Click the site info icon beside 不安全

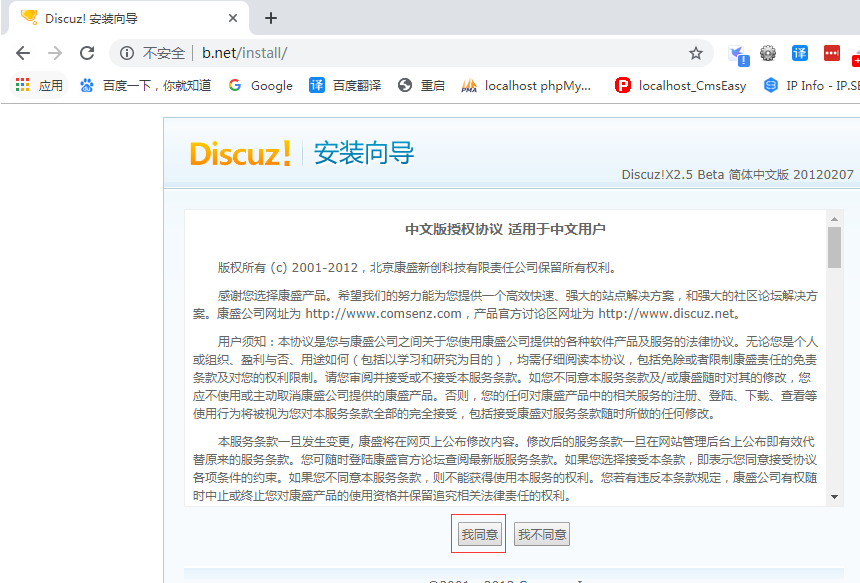tap(127, 53)
